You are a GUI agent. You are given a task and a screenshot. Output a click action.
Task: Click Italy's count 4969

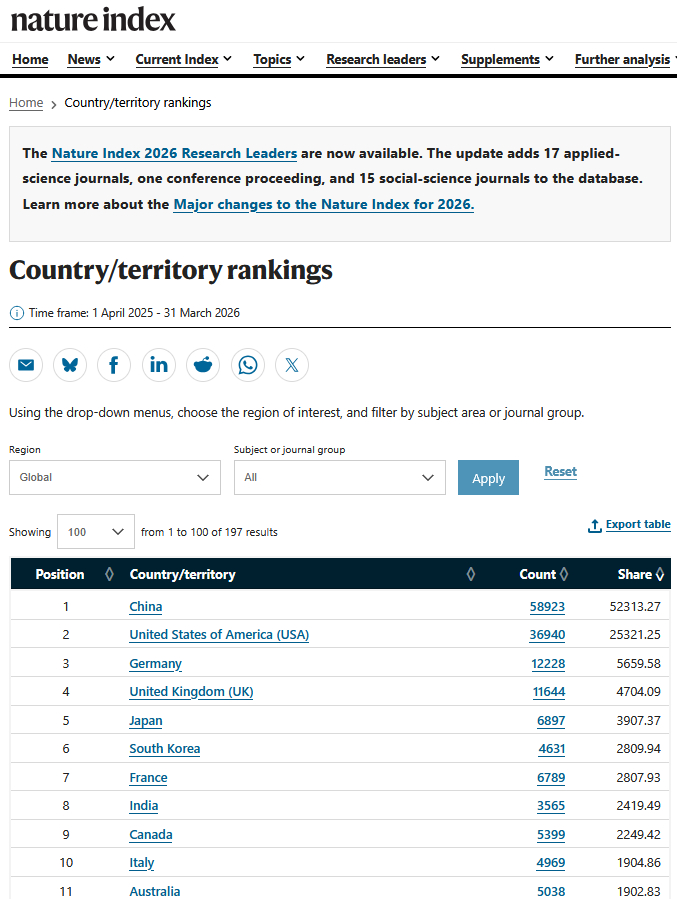(551, 863)
